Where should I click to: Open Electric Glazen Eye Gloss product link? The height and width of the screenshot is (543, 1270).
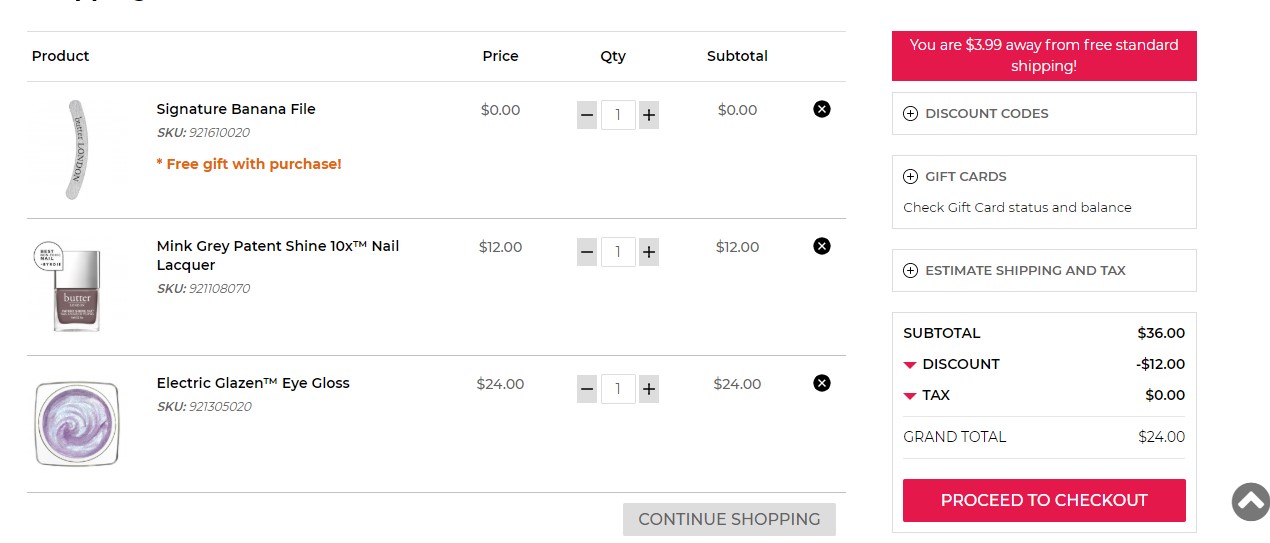pos(253,383)
